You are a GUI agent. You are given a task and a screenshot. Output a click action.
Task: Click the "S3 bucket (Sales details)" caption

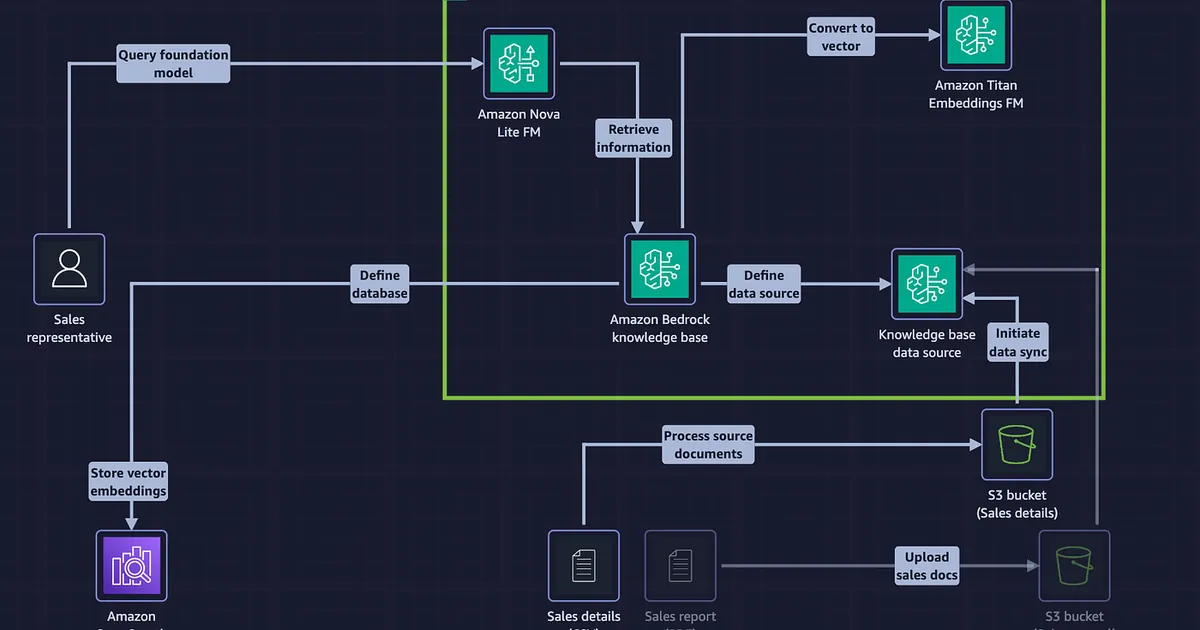1017,504
